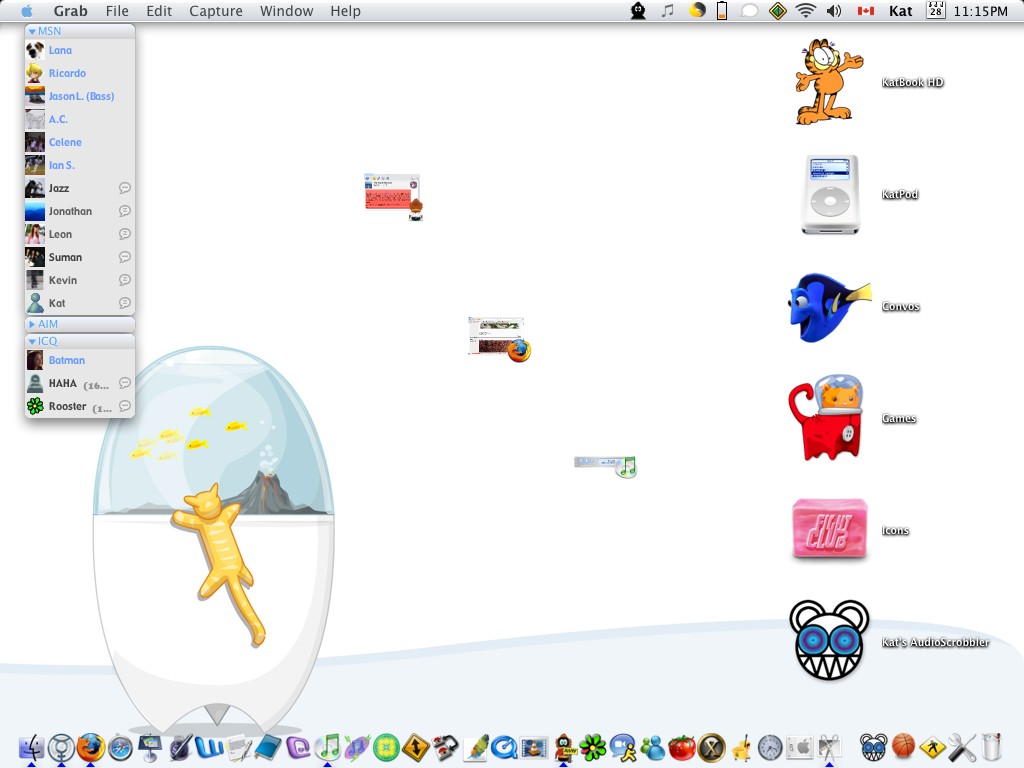Click the volume speaker icon in menu bar
1024x768 pixels.
pyautogui.click(x=834, y=11)
